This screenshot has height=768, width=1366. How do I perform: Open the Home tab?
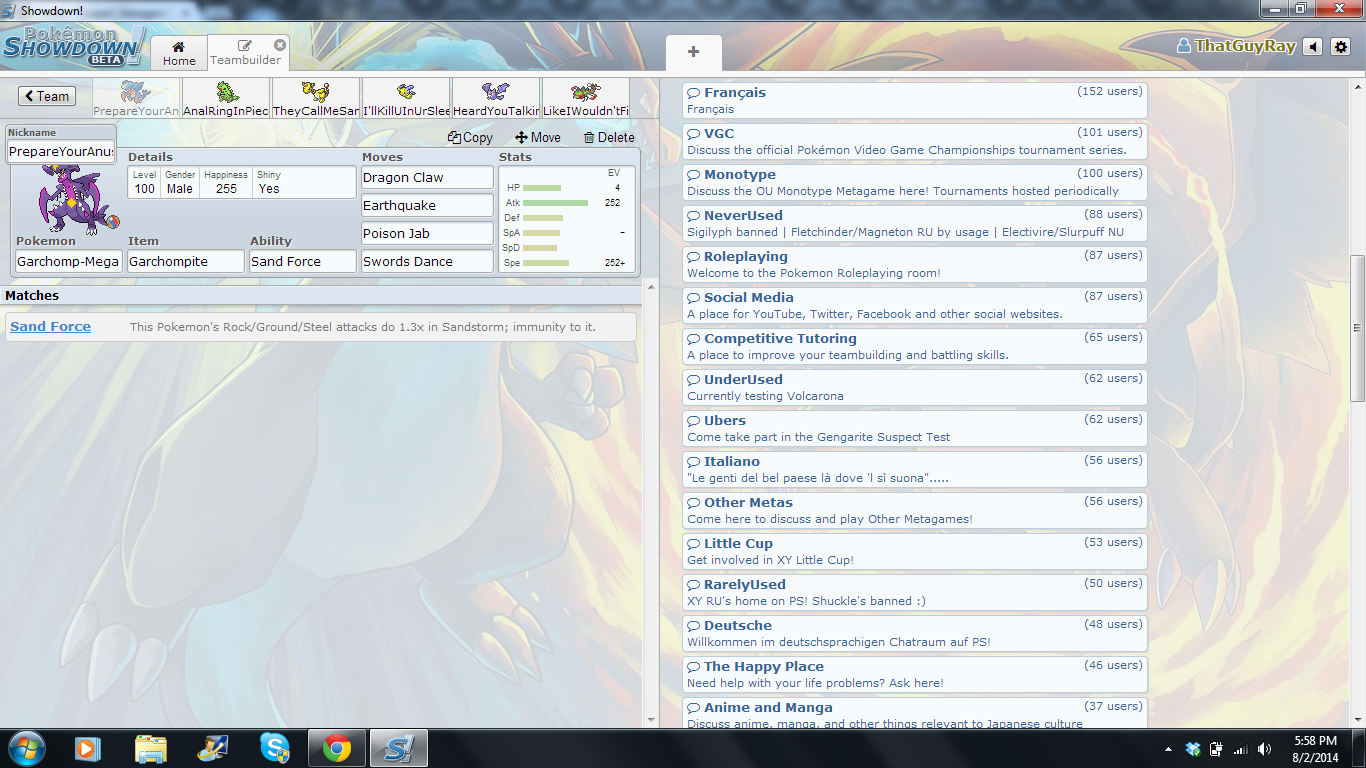click(179, 53)
